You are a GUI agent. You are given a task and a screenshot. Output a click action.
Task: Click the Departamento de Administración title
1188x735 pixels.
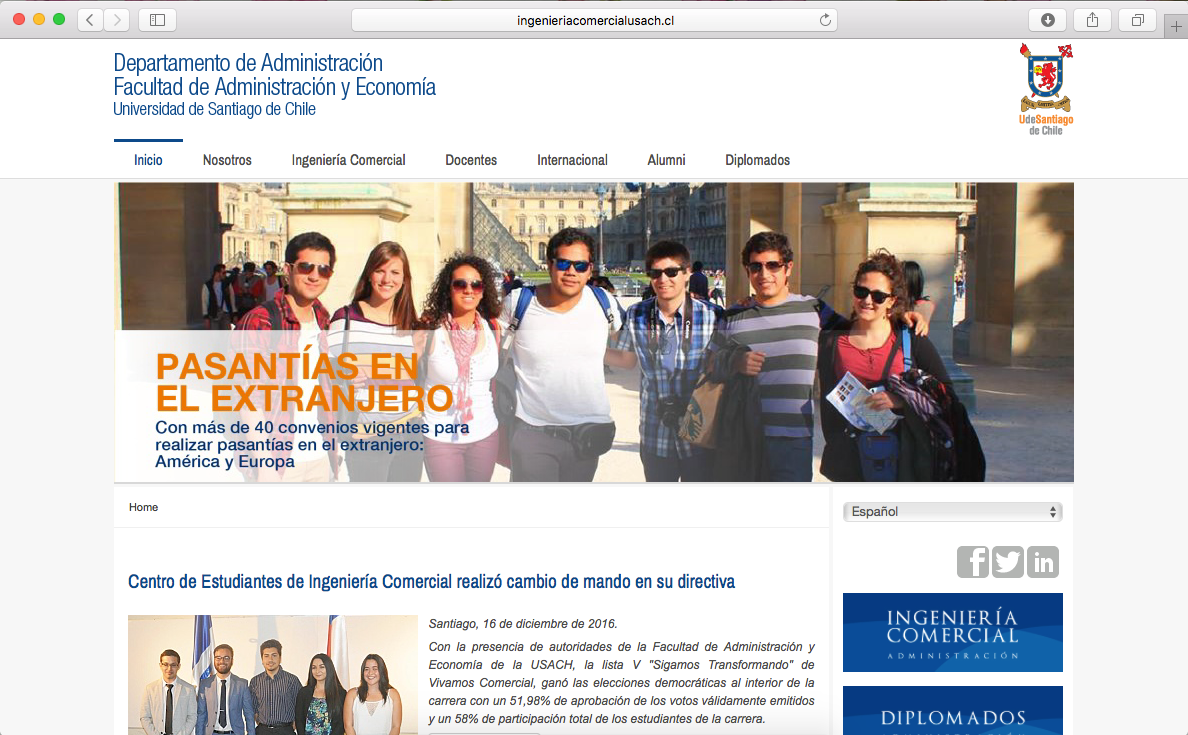coord(248,63)
